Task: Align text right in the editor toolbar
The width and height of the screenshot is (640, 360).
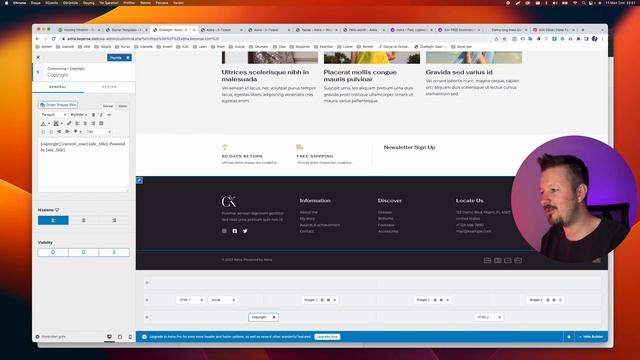Action: [x=93, y=123]
